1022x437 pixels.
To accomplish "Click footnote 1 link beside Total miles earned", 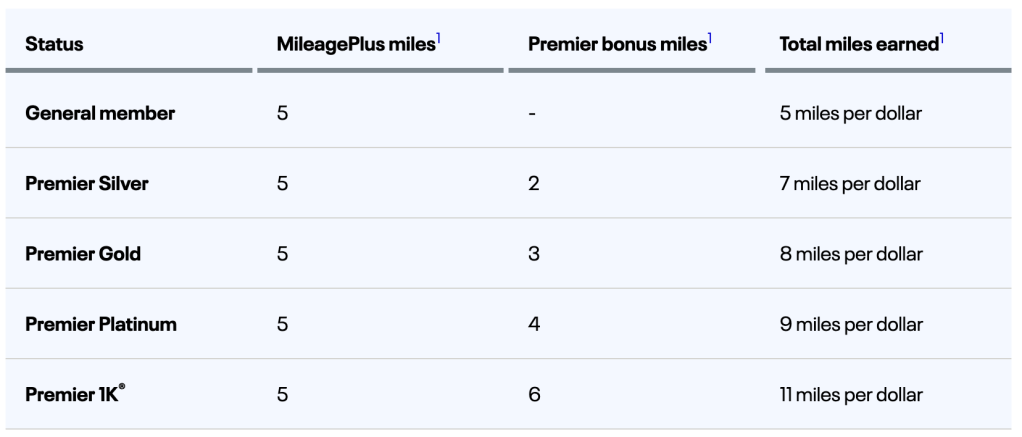I will pos(942,38).
